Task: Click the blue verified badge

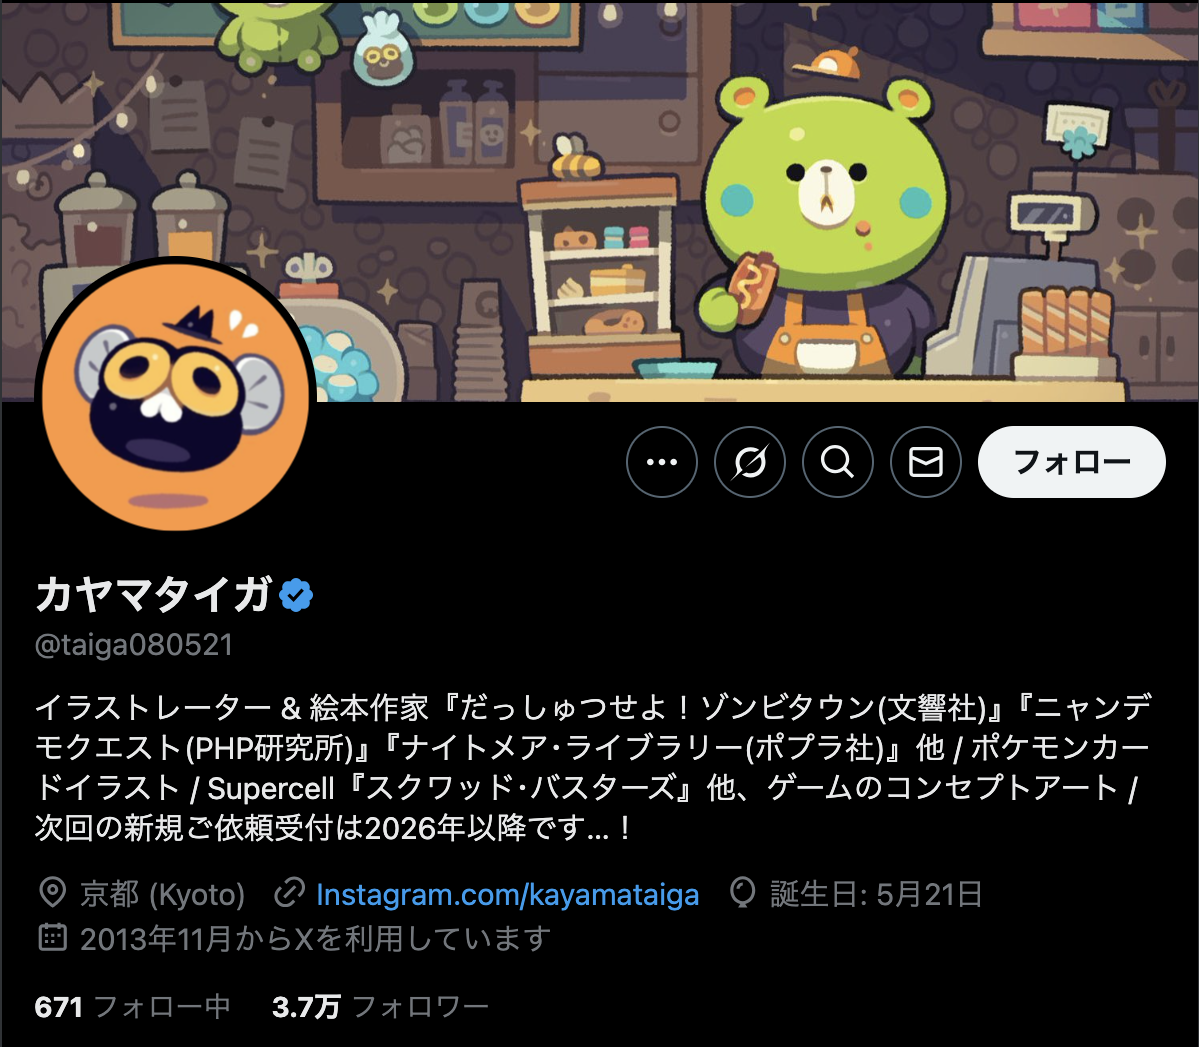Action: [296, 595]
